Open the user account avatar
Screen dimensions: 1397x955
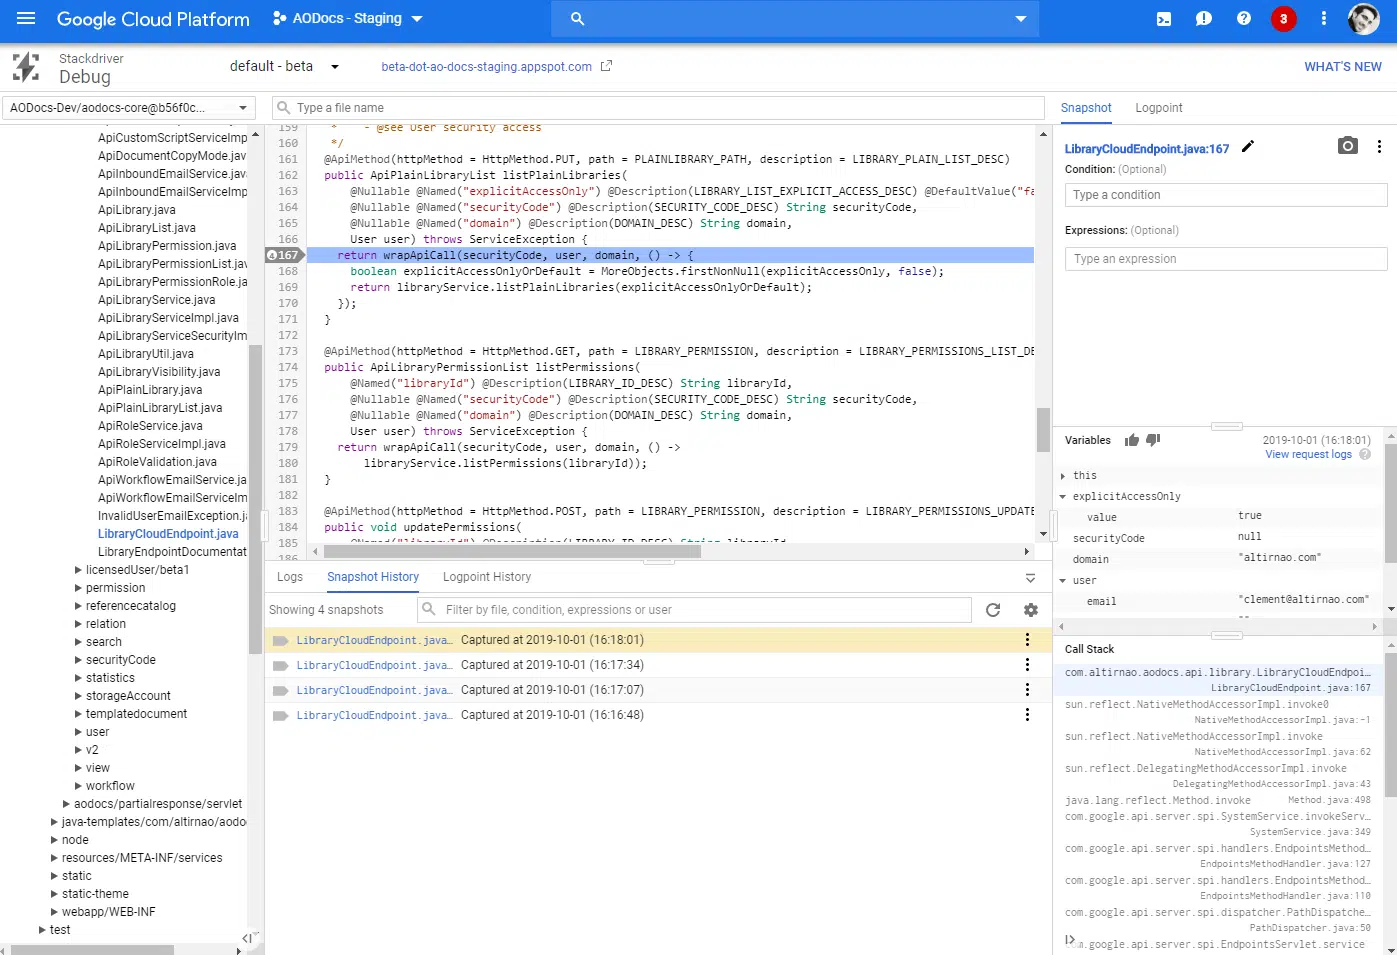[1364, 18]
